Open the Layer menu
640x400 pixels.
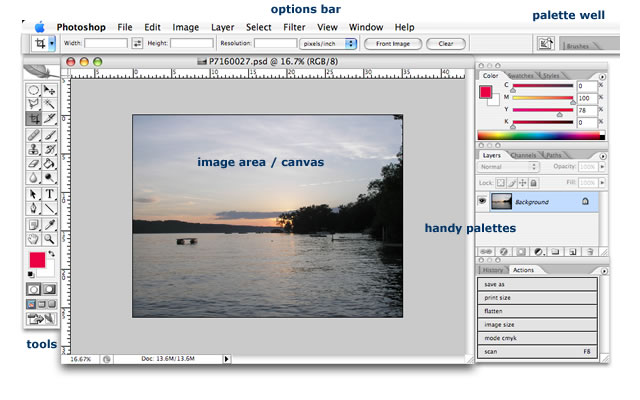coord(222,27)
